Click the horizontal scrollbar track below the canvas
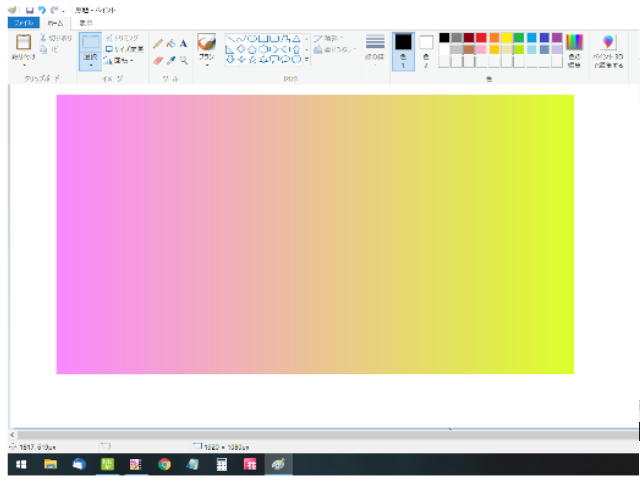640x480 pixels. [x=327, y=434]
